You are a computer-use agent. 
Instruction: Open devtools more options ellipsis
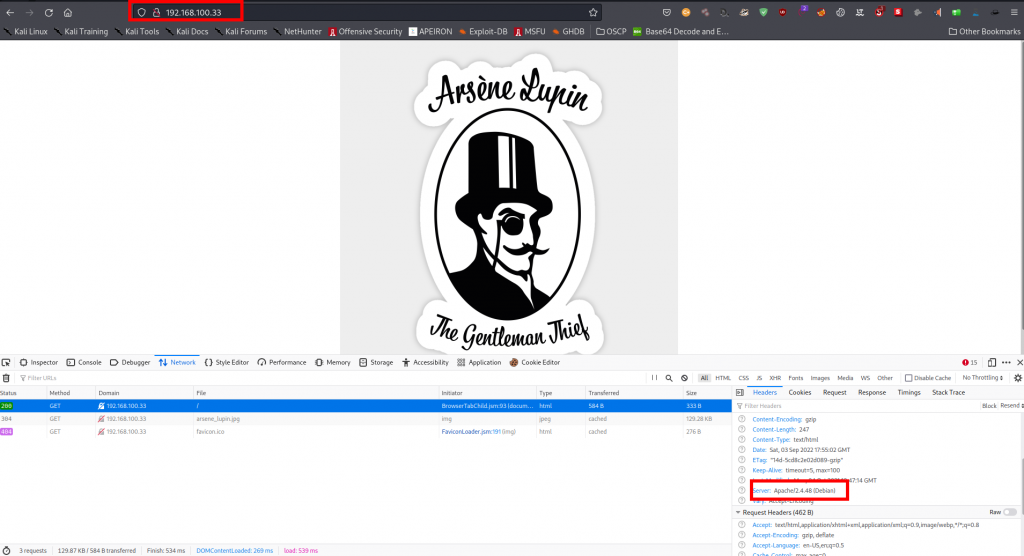1006,362
